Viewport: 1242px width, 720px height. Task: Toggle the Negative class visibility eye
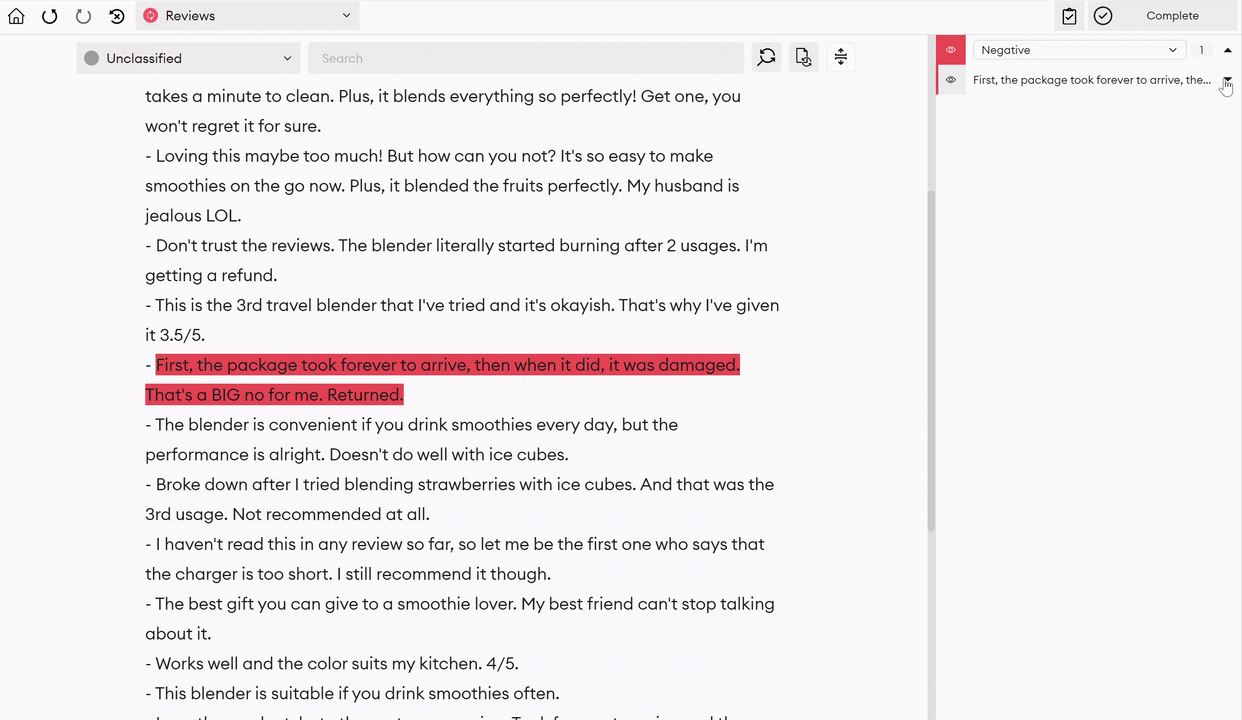tap(951, 50)
